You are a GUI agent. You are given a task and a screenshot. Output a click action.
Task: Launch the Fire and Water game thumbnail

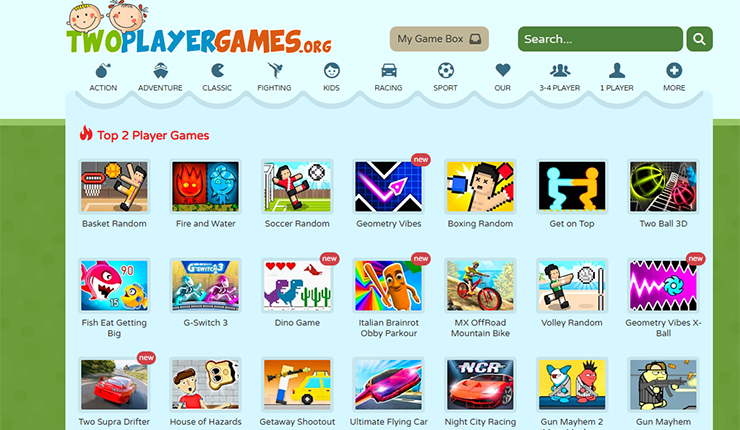[x=205, y=186]
